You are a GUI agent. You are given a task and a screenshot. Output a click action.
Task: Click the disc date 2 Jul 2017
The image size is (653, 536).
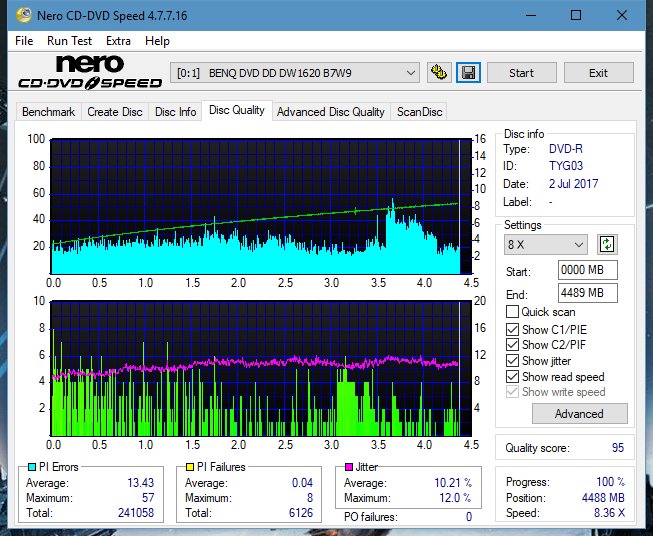pos(573,184)
